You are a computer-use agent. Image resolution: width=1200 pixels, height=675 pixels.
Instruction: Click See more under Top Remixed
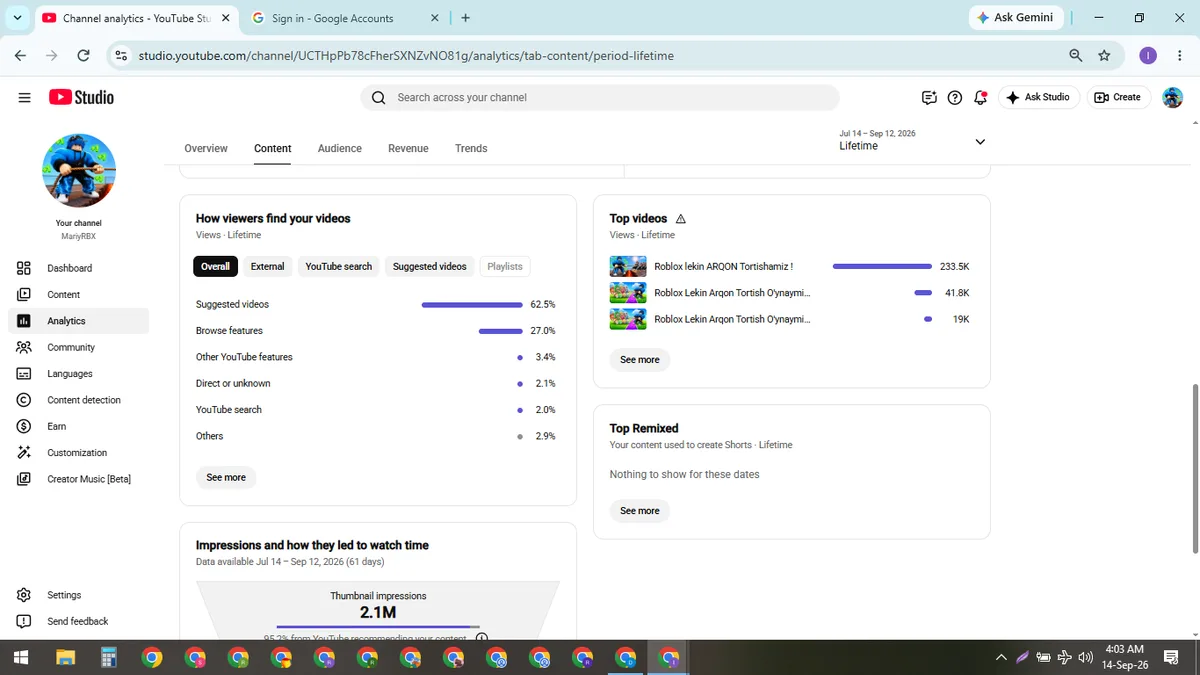pyautogui.click(x=640, y=510)
